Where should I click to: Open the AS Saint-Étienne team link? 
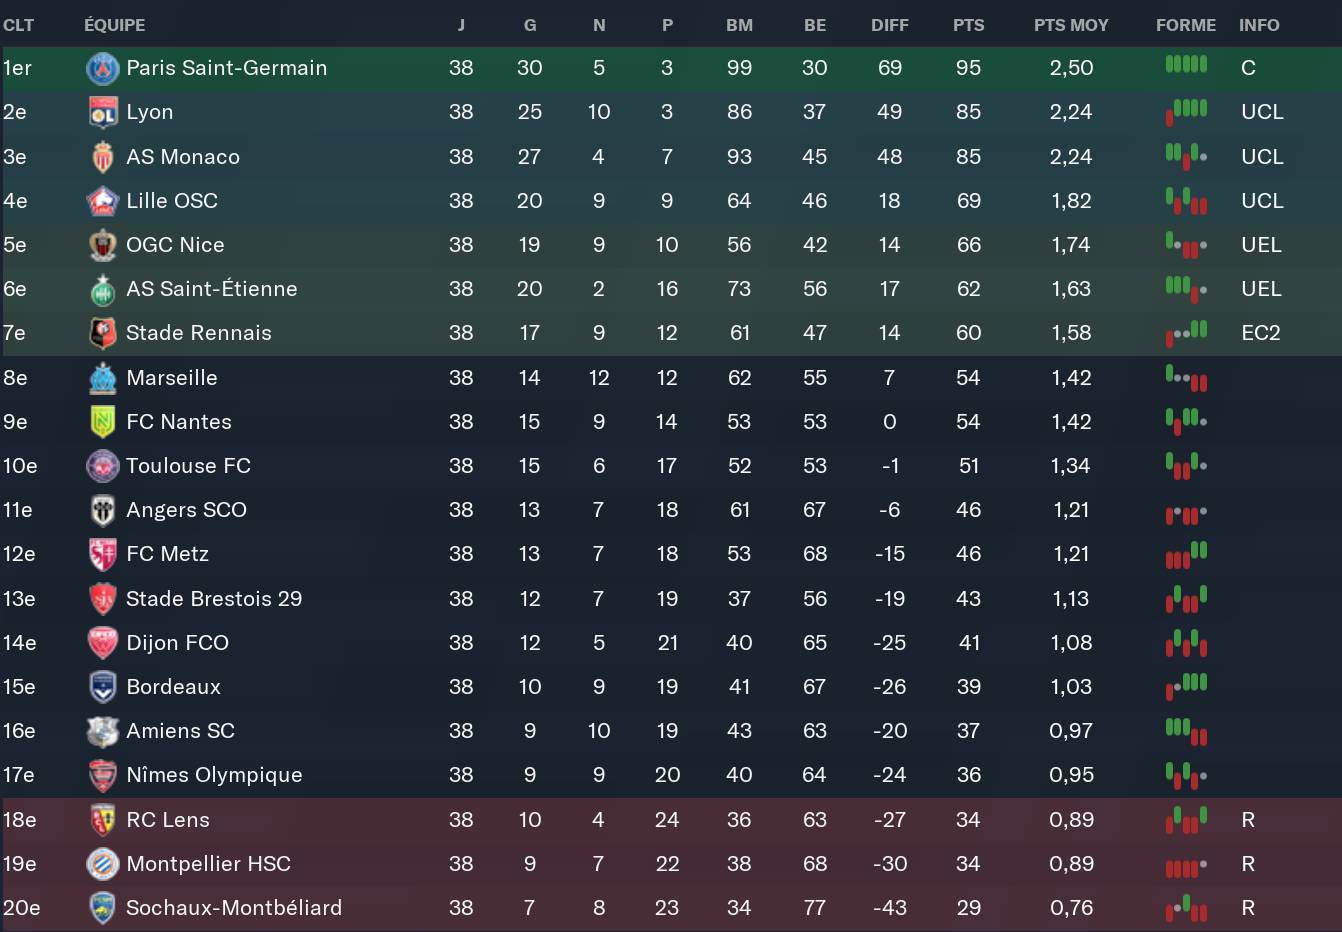click(x=211, y=289)
